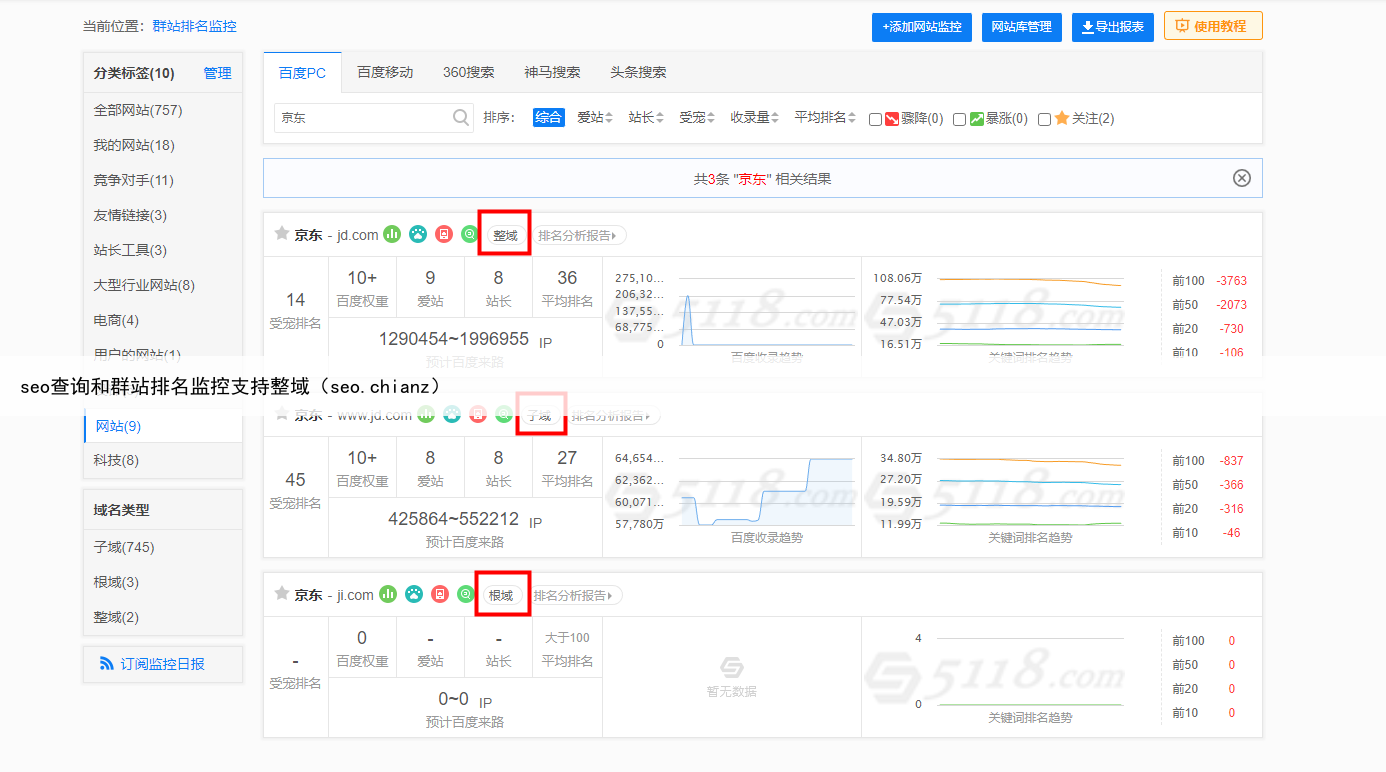The height and width of the screenshot is (772, 1386).
Task: Sort results by 平均排名
Action: tap(824, 118)
